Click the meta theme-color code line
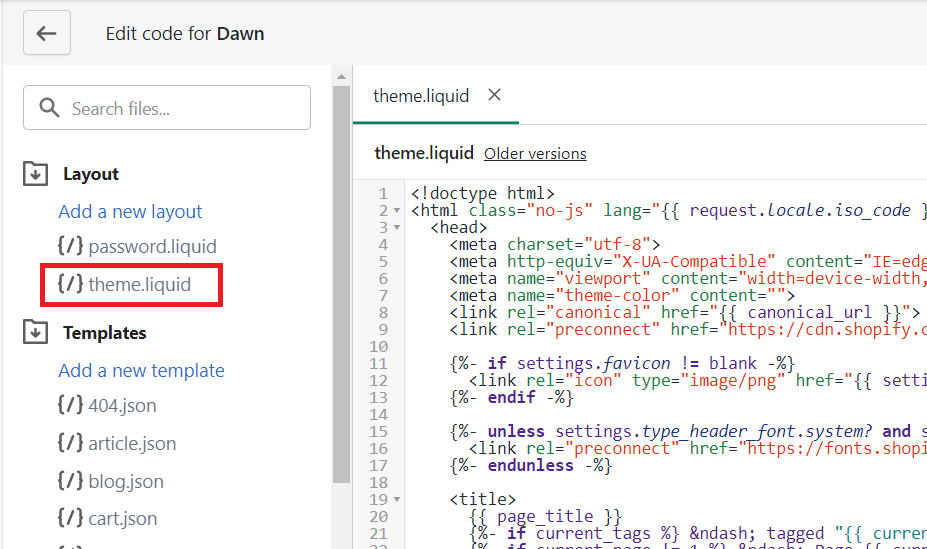The width and height of the screenshot is (927, 549). click(622, 295)
